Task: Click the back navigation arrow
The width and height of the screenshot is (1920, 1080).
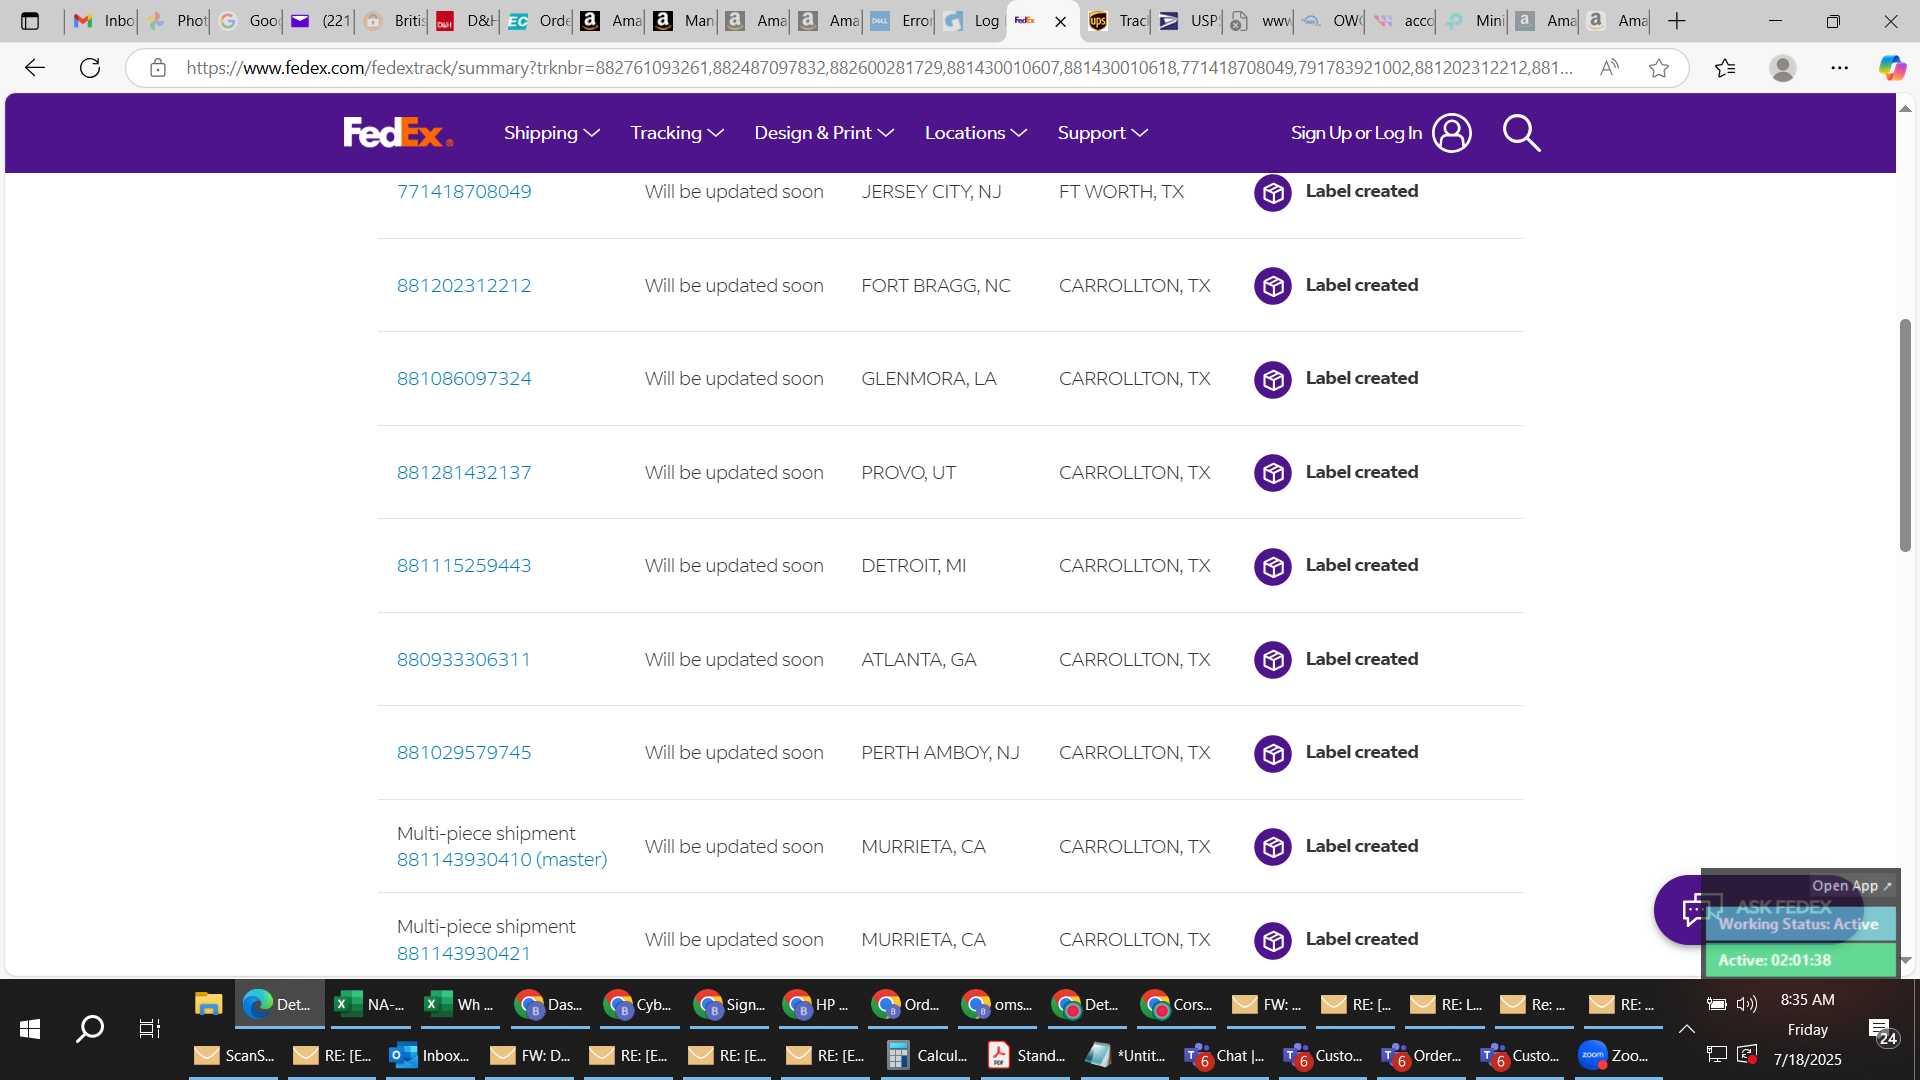Action: pyautogui.click(x=35, y=68)
